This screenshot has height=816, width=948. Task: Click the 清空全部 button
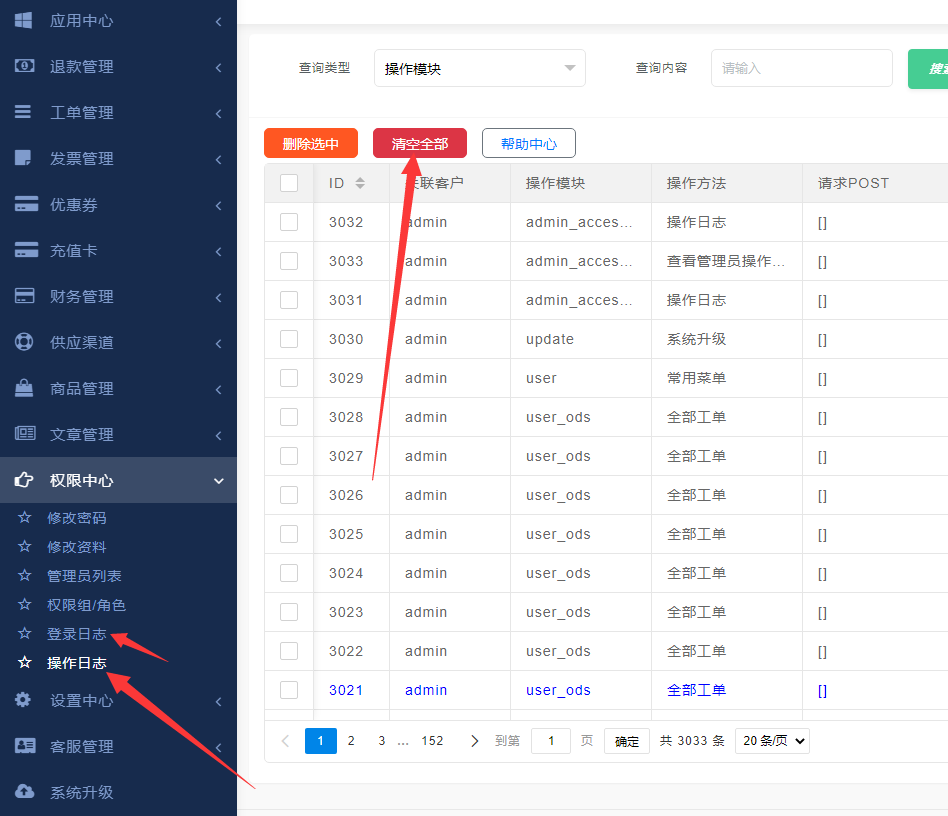tap(420, 143)
